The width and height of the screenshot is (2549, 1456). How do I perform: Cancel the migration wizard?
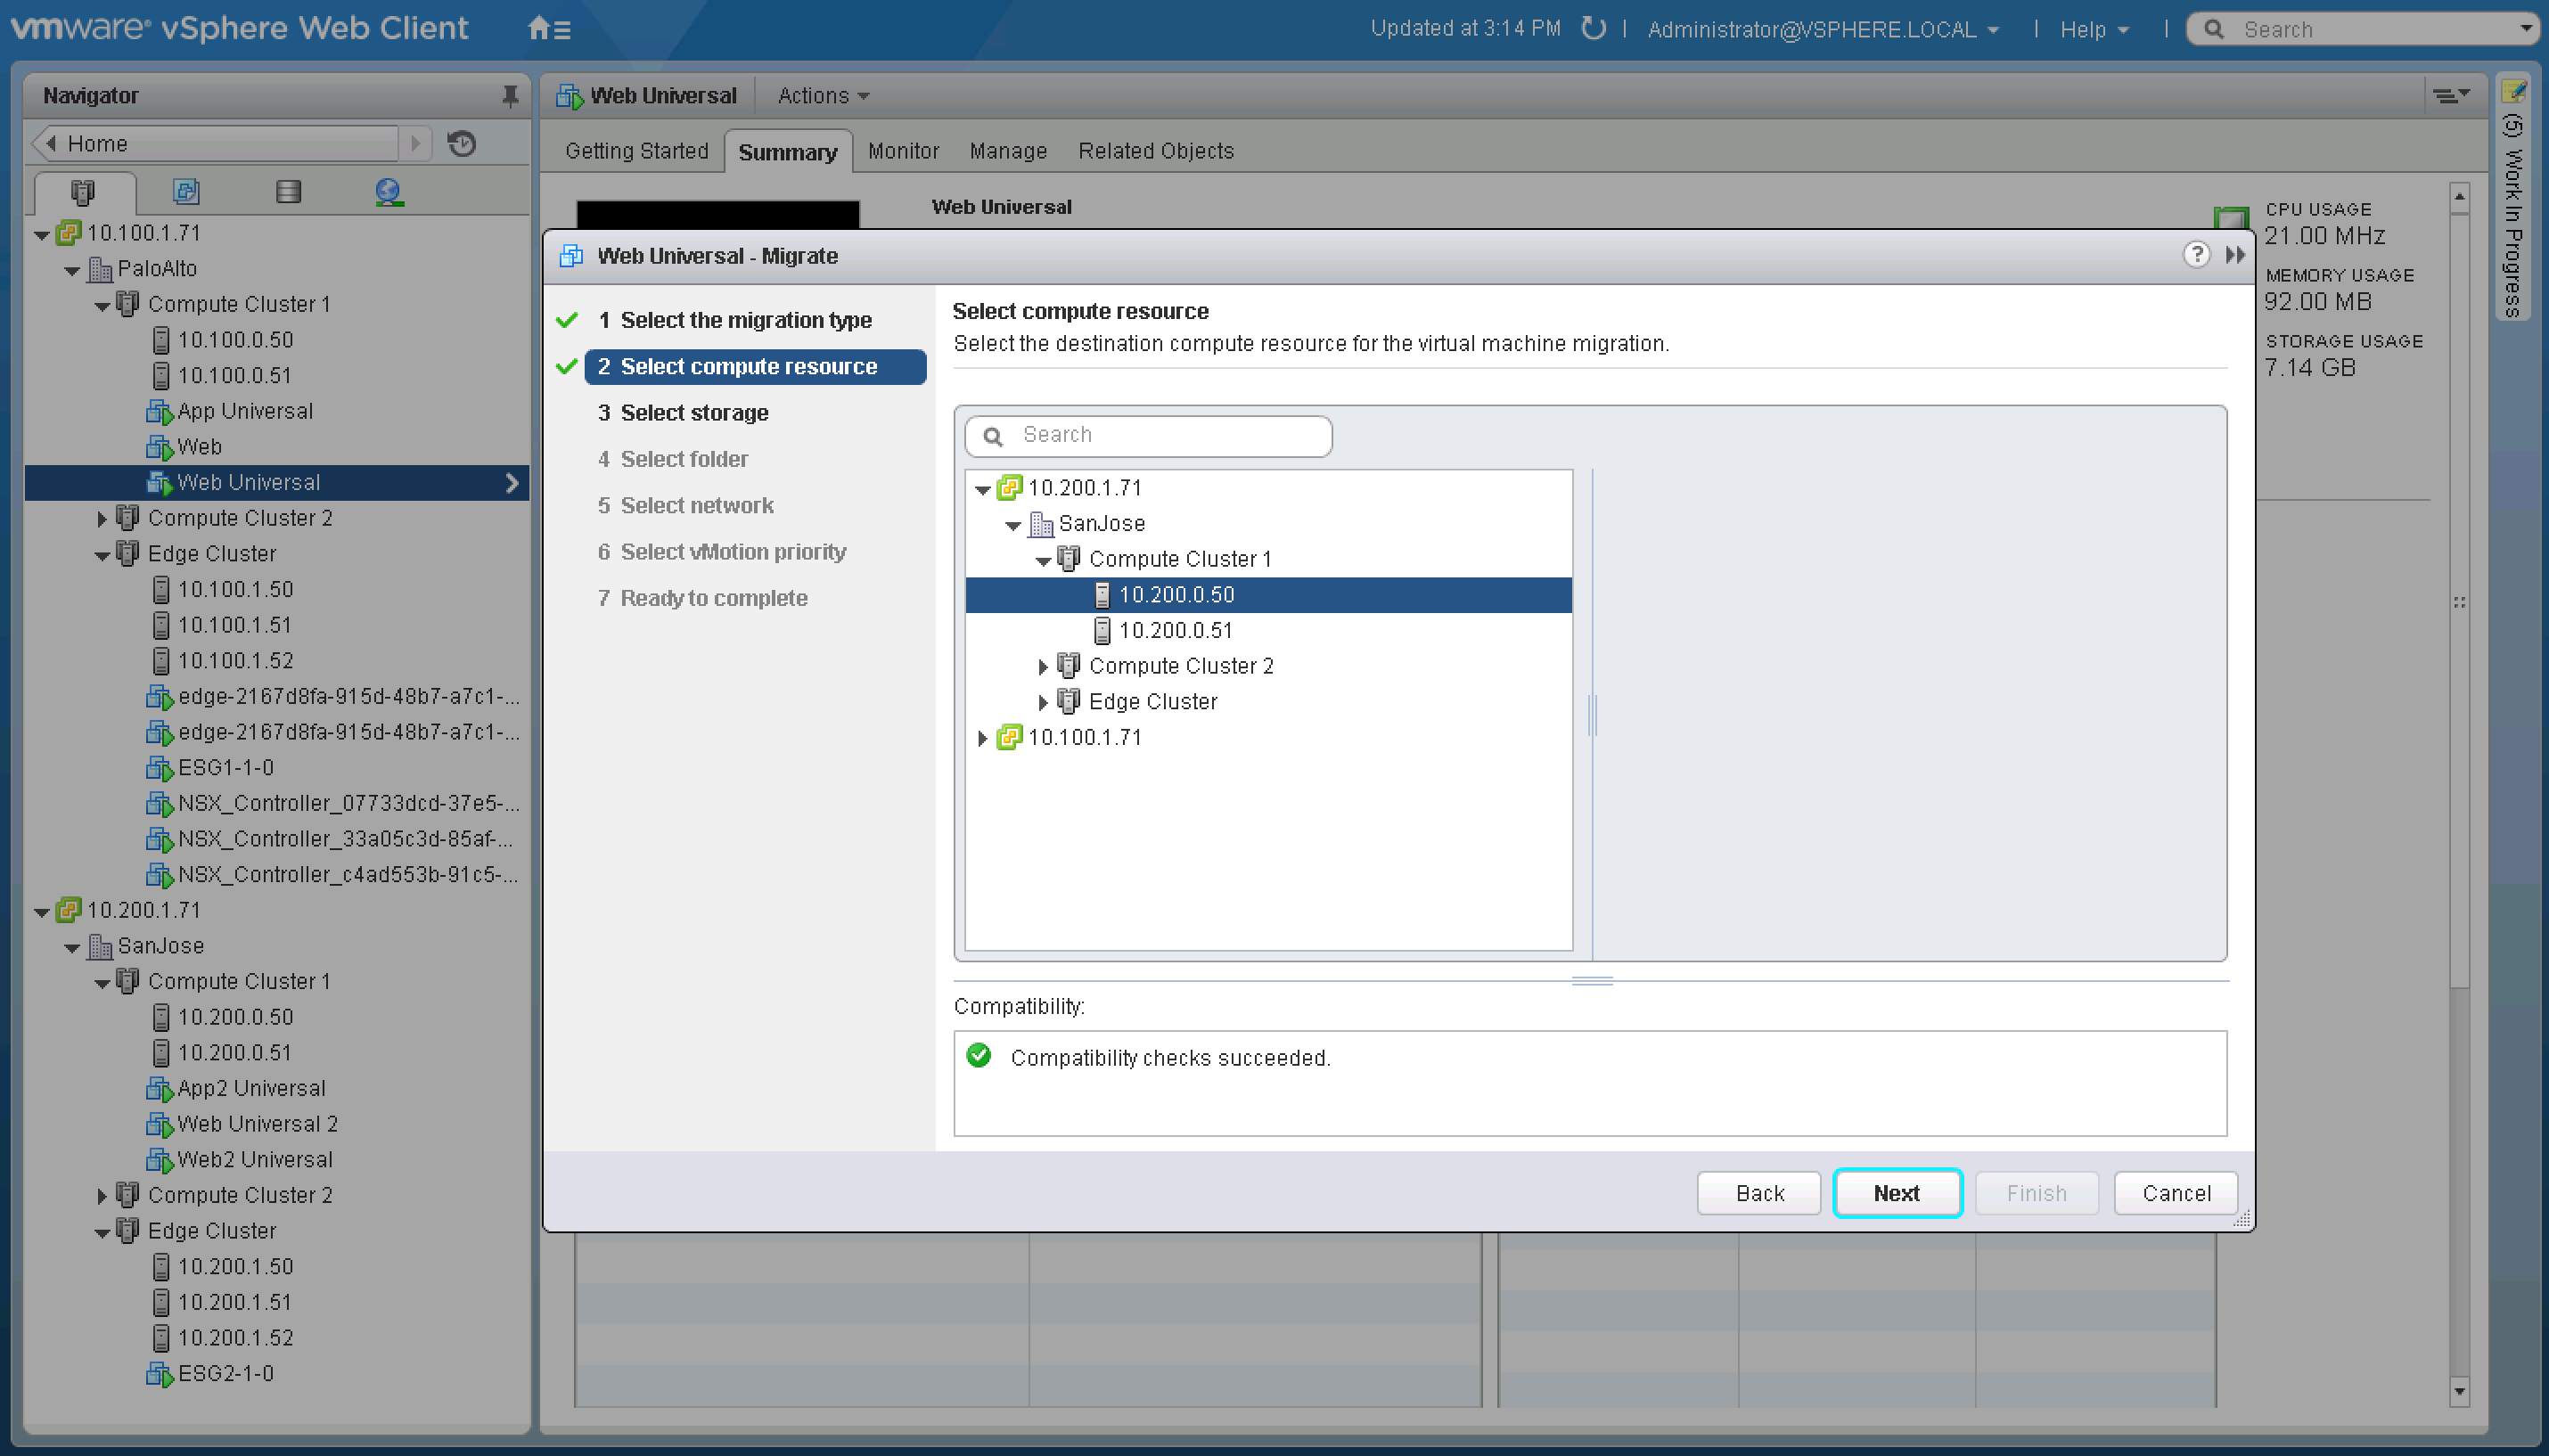(x=2174, y=1192)
